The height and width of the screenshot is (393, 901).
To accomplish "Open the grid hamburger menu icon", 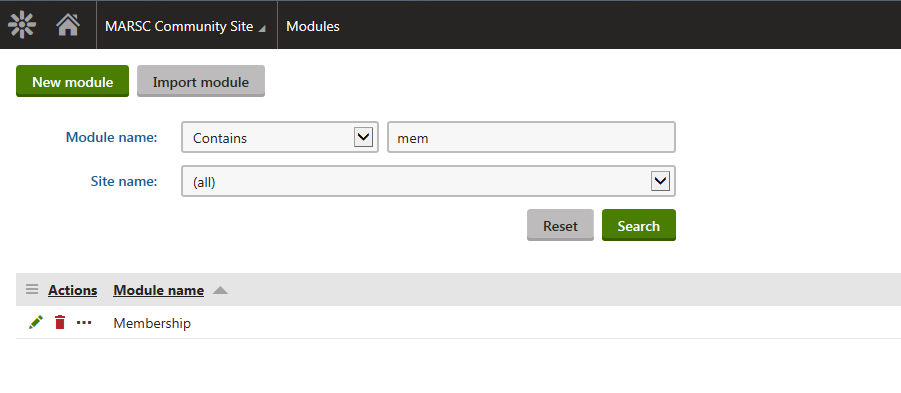I will point(32,290).
